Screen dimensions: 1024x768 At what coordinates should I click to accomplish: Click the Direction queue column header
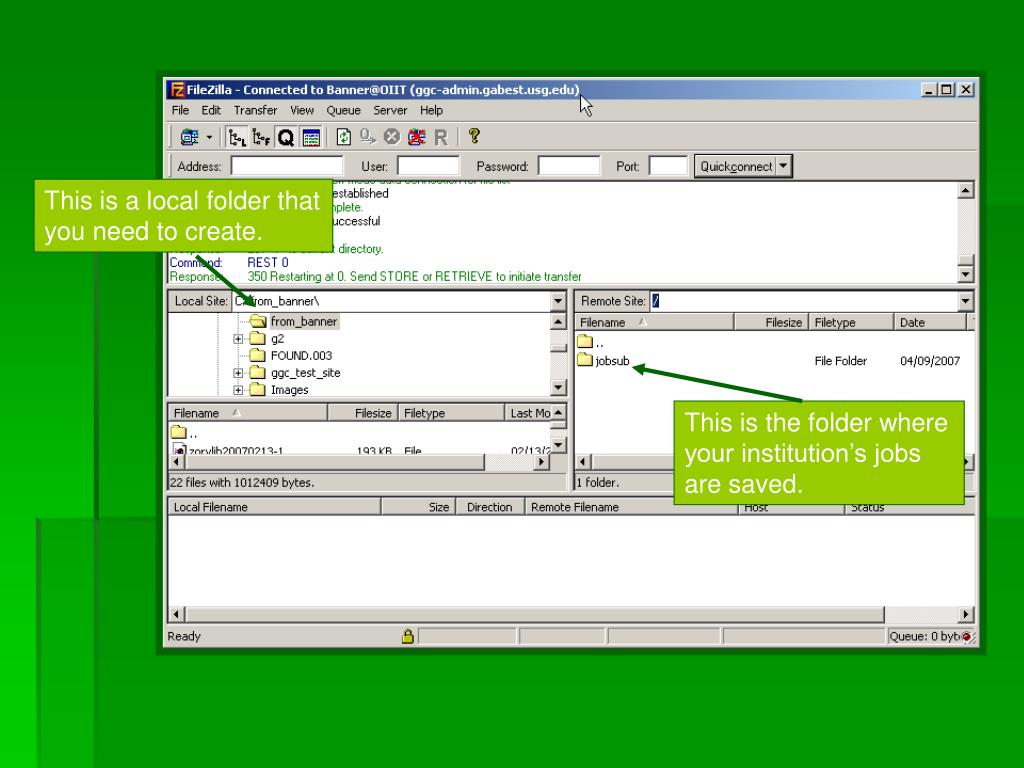pyautogui.click(x=490, y=507)
